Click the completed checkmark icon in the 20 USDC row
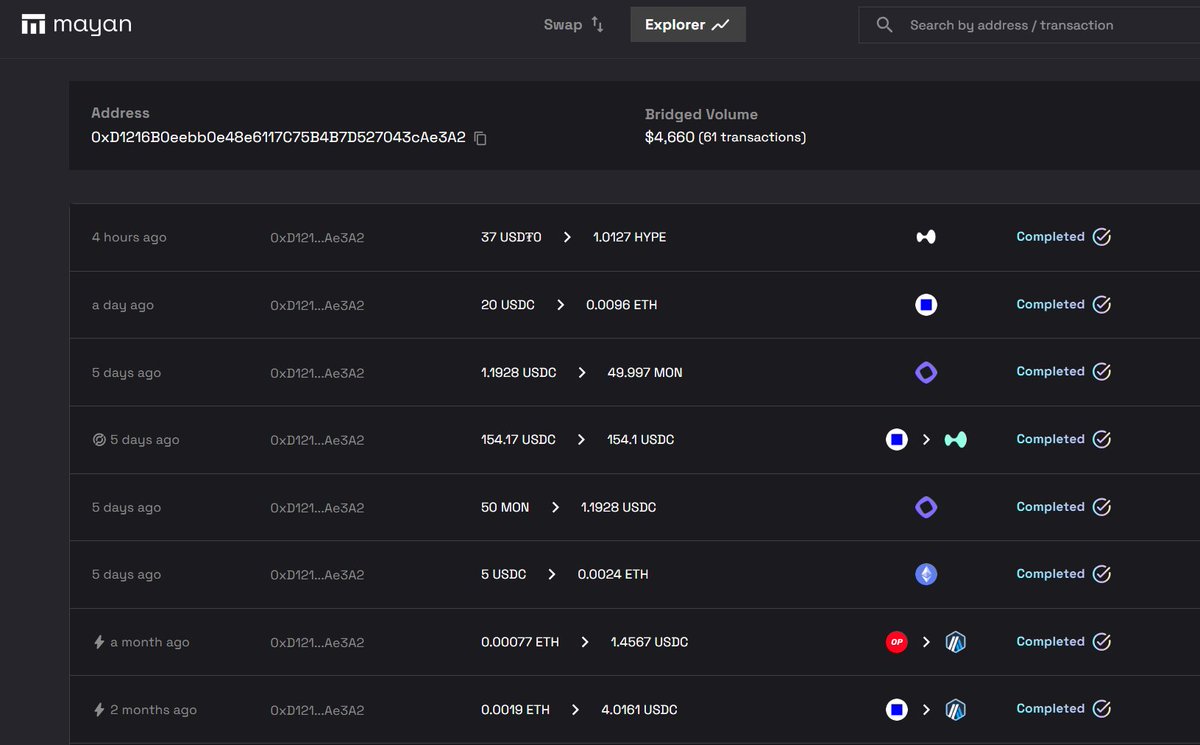 1101,304
